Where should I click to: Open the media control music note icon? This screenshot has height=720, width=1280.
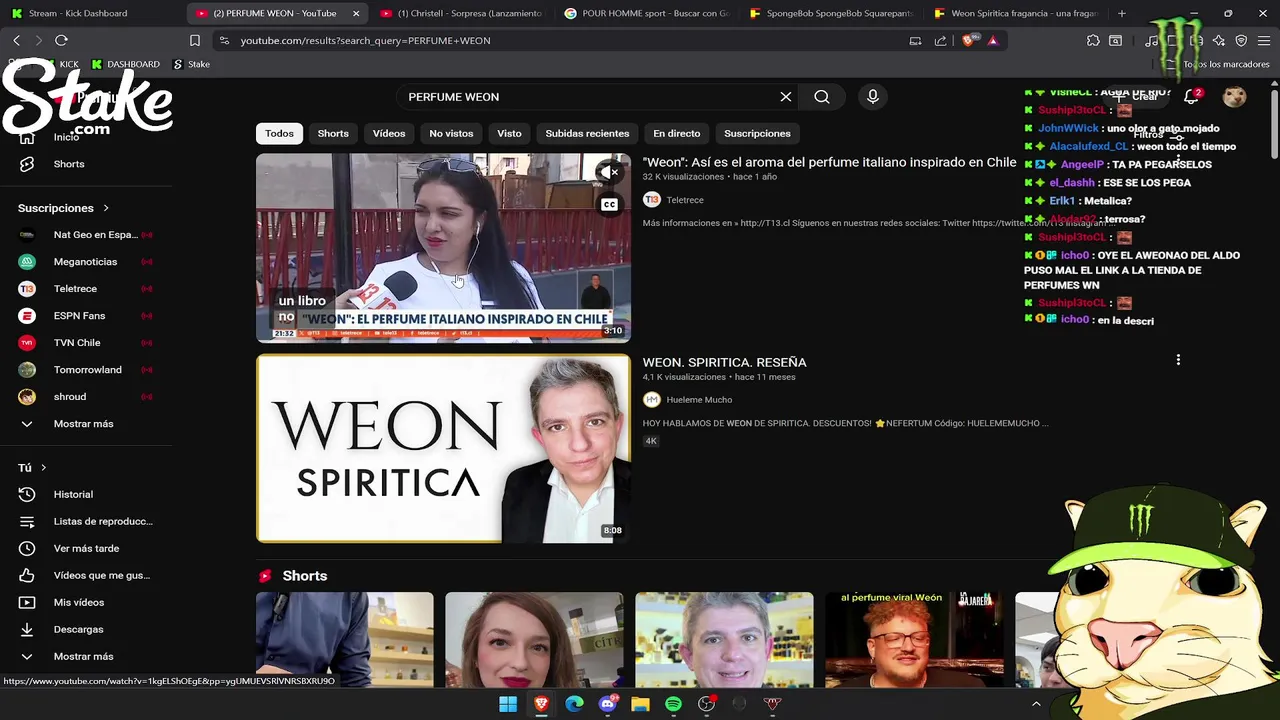1152,41
